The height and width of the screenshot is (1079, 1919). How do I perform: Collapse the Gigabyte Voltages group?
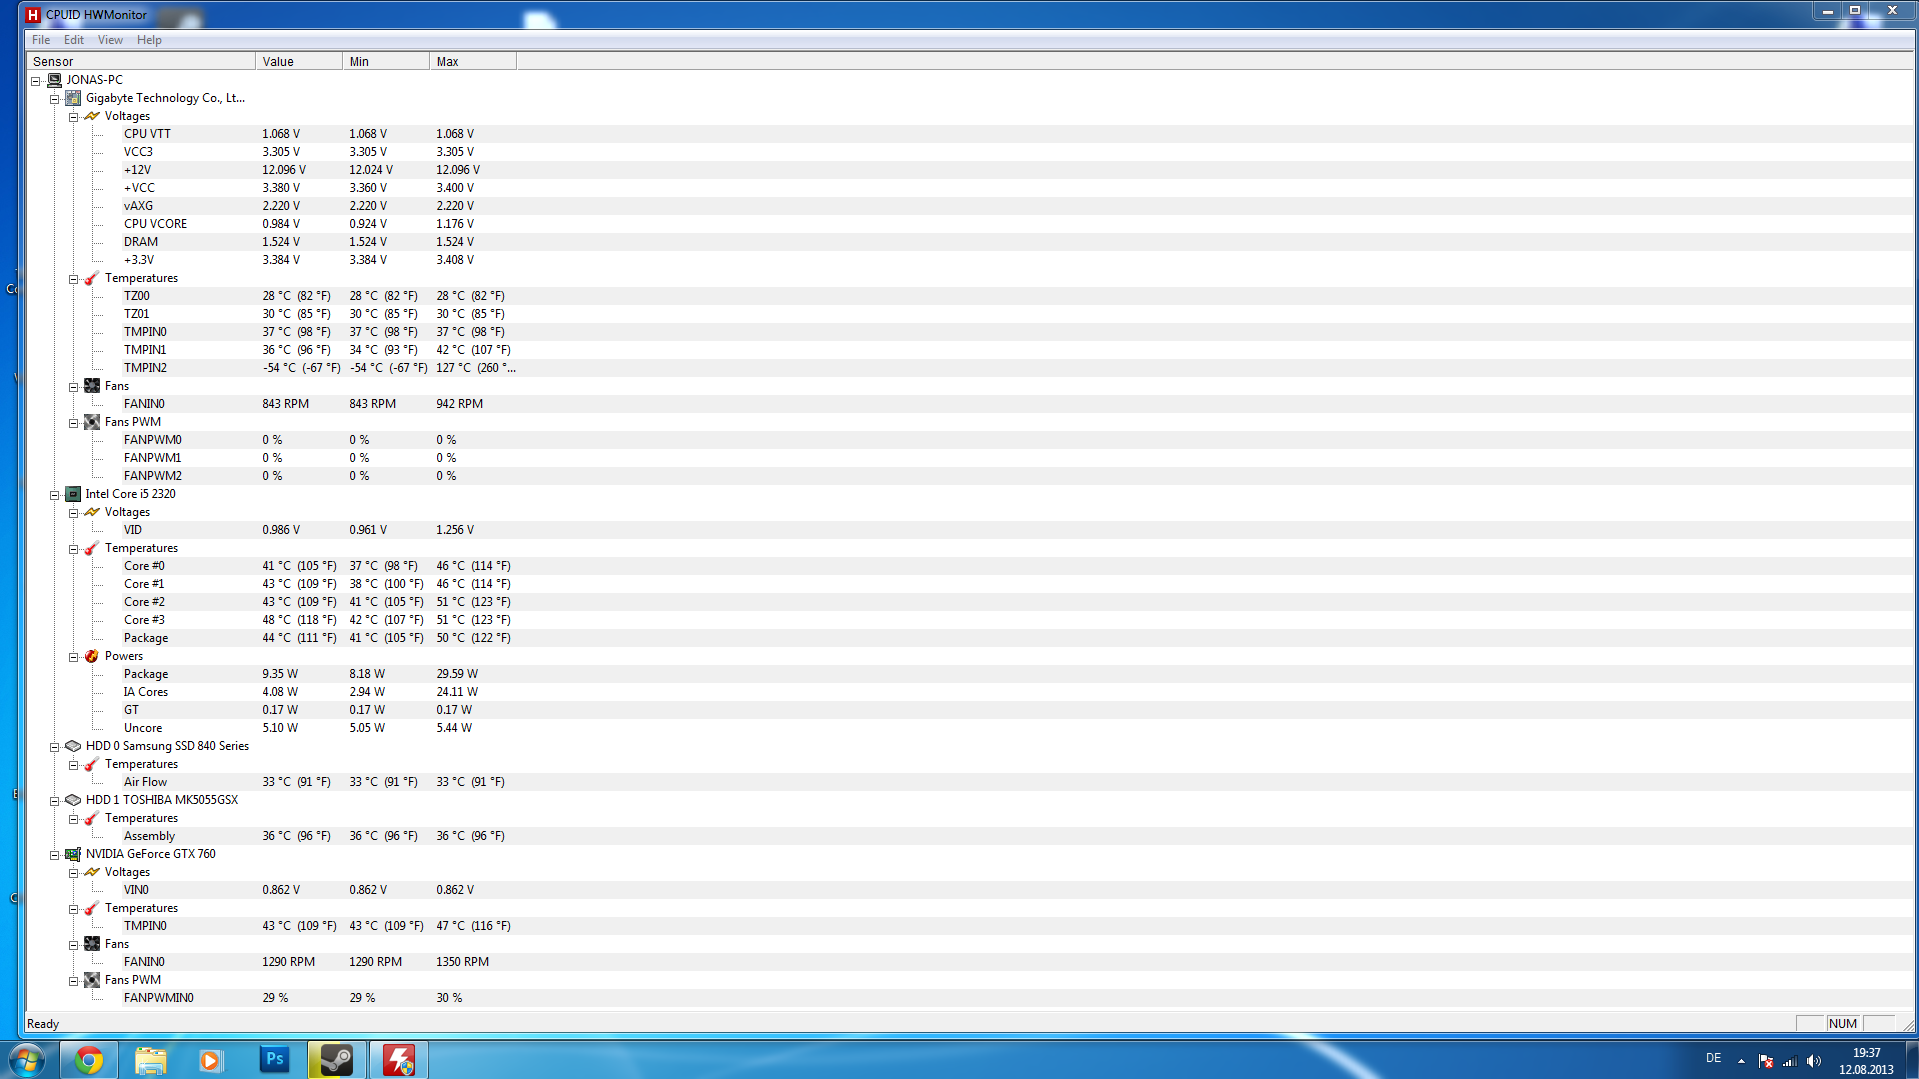pos(74,117)
